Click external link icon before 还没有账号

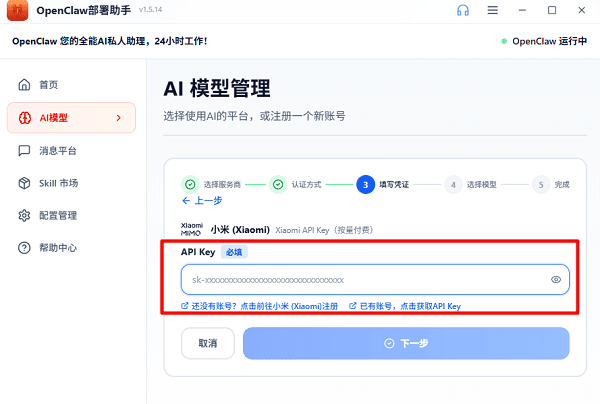184,306
